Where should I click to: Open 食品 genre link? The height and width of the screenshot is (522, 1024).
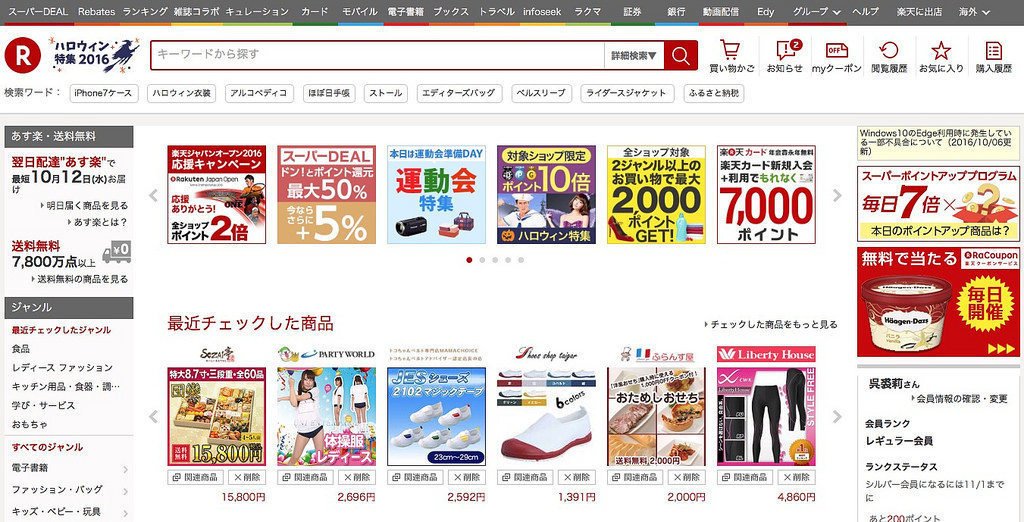pos(21,349)
